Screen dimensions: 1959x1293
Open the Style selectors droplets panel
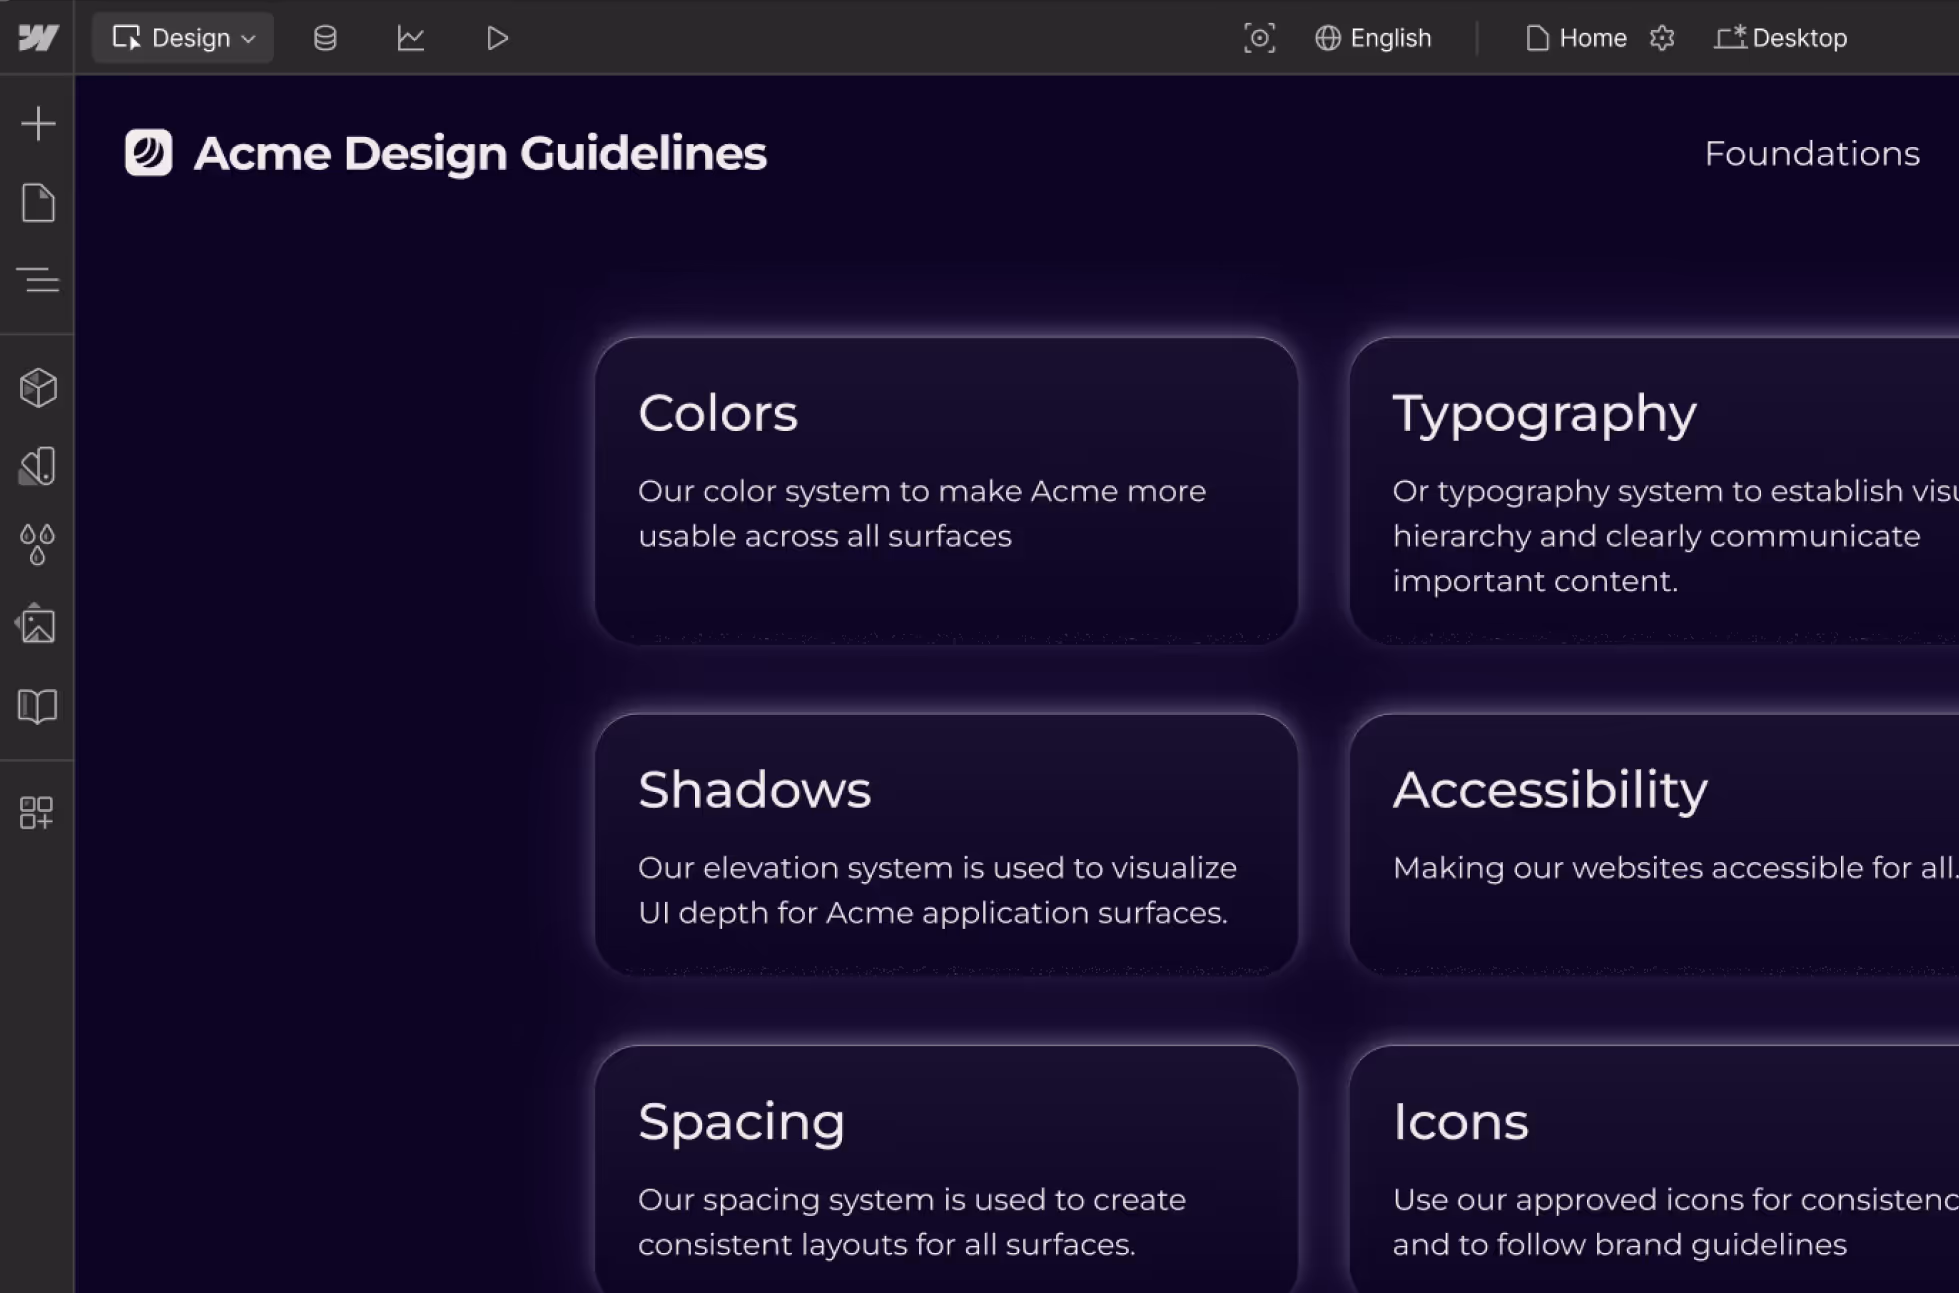(37, 545)
